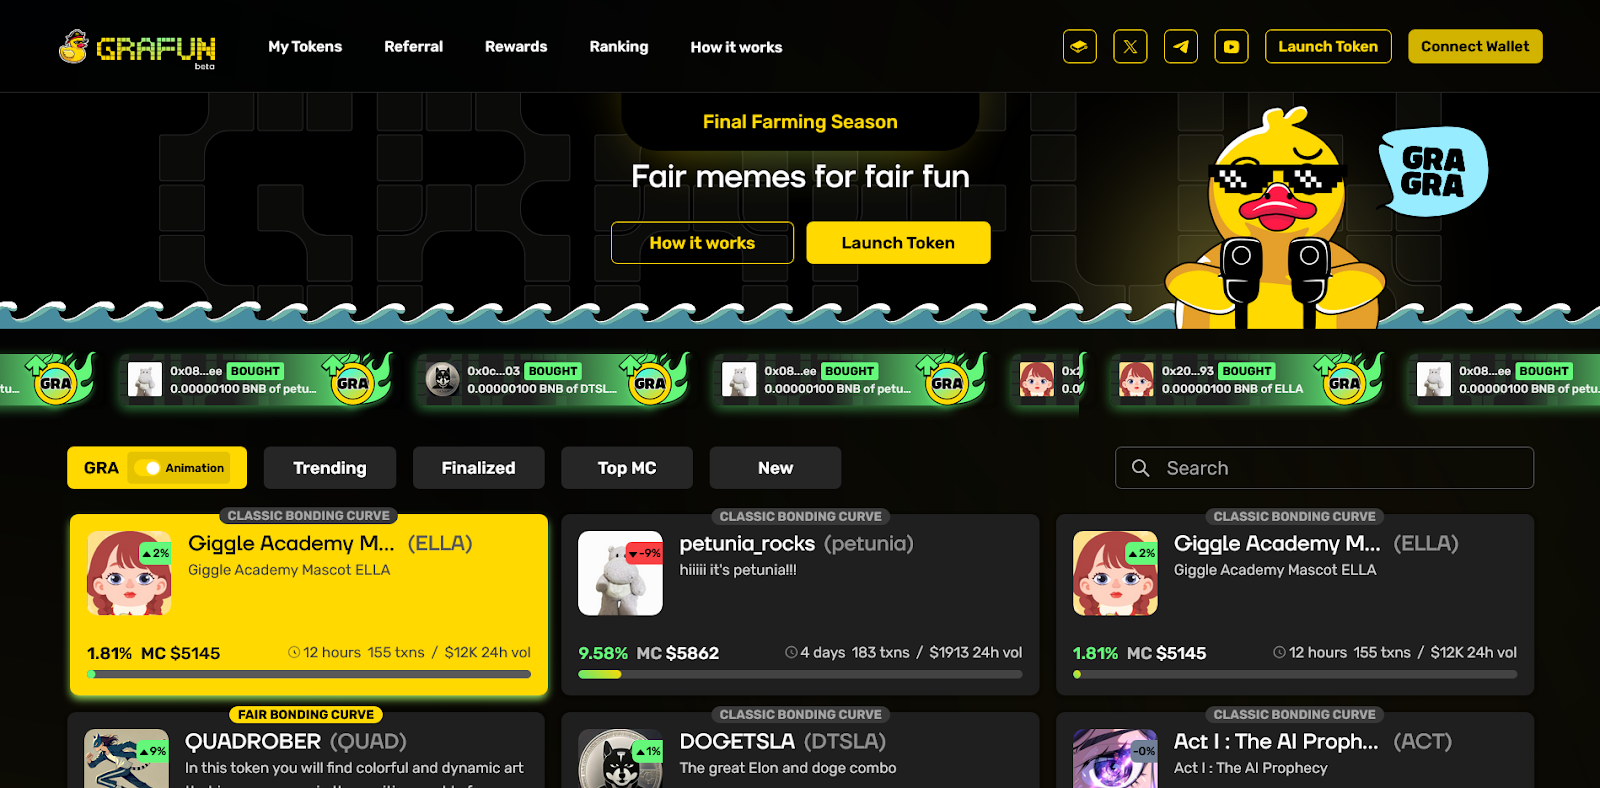Focus the Search input field
1600x788 pixels.
(x=1324, y=468)
